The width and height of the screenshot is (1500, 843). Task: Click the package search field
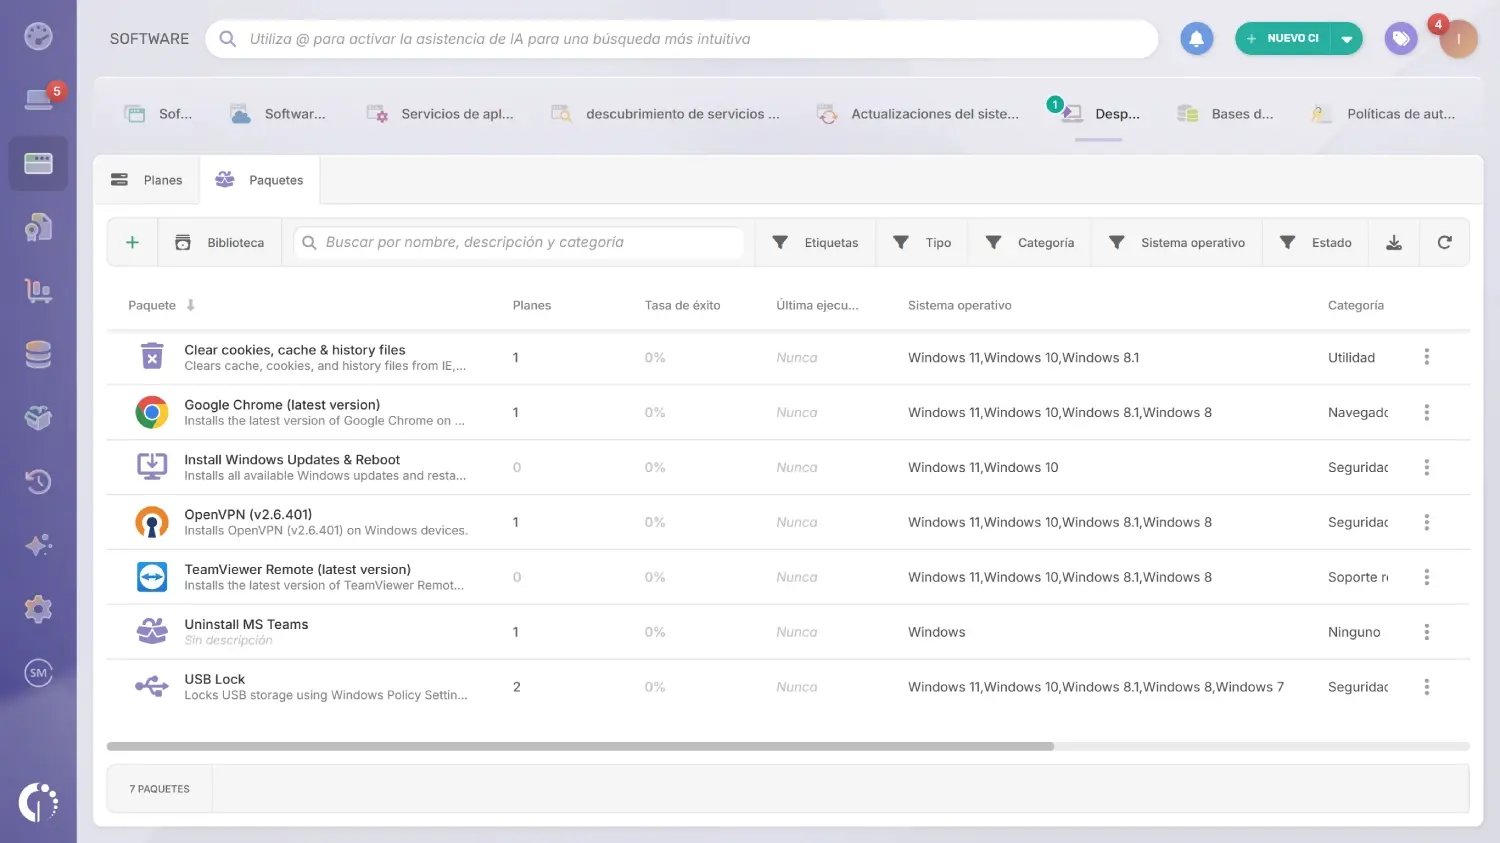coord(519,242)
